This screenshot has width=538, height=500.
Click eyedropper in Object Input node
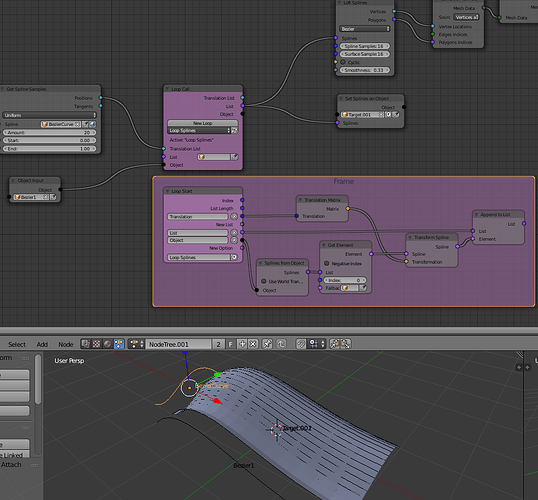[x=53, y=197]
